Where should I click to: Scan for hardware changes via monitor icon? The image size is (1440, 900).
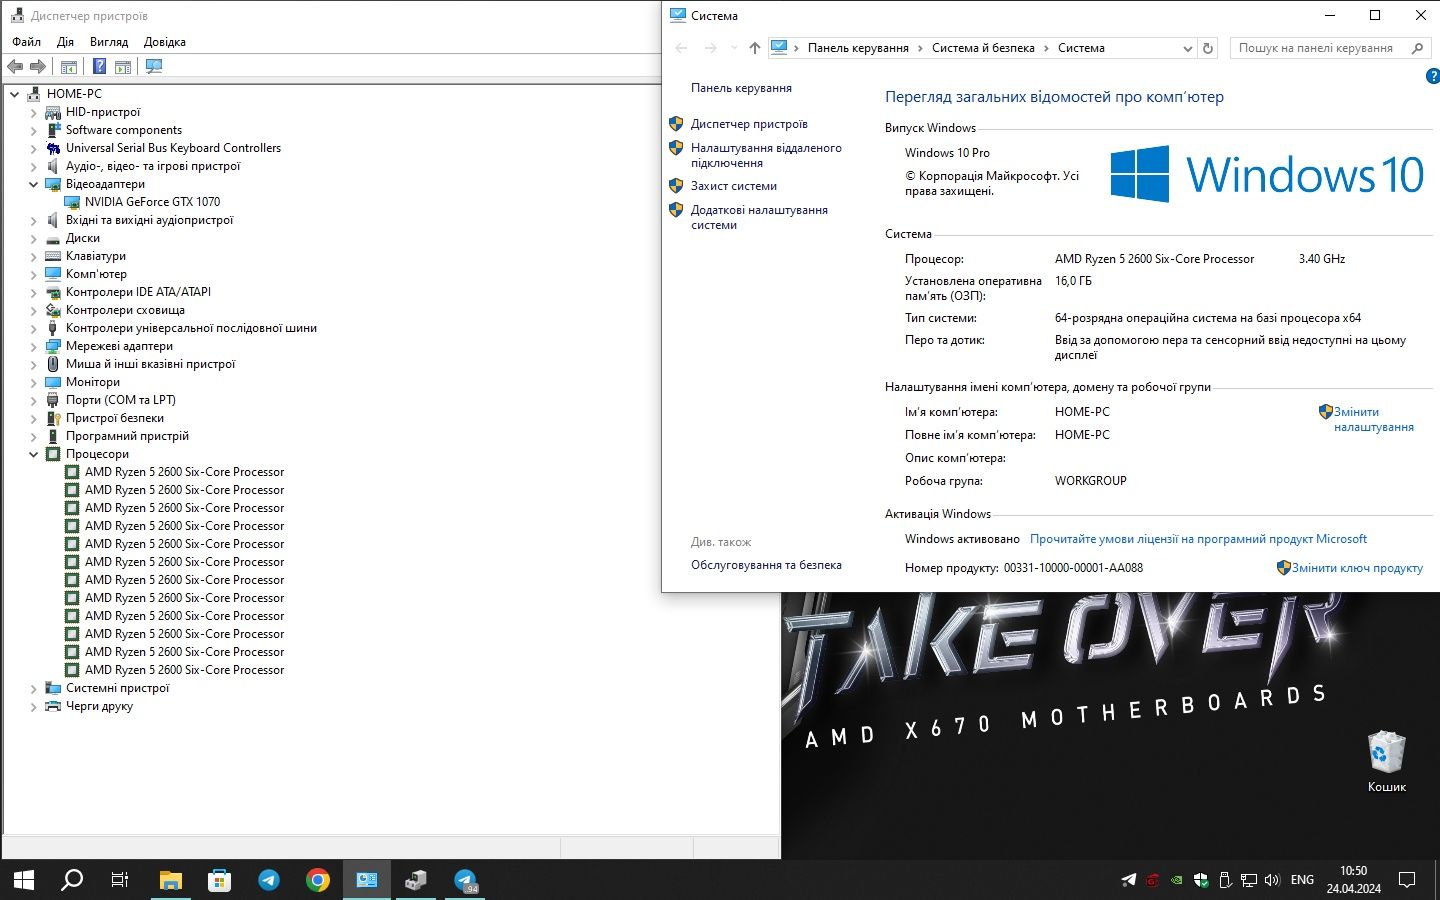(x=154, y=66)
